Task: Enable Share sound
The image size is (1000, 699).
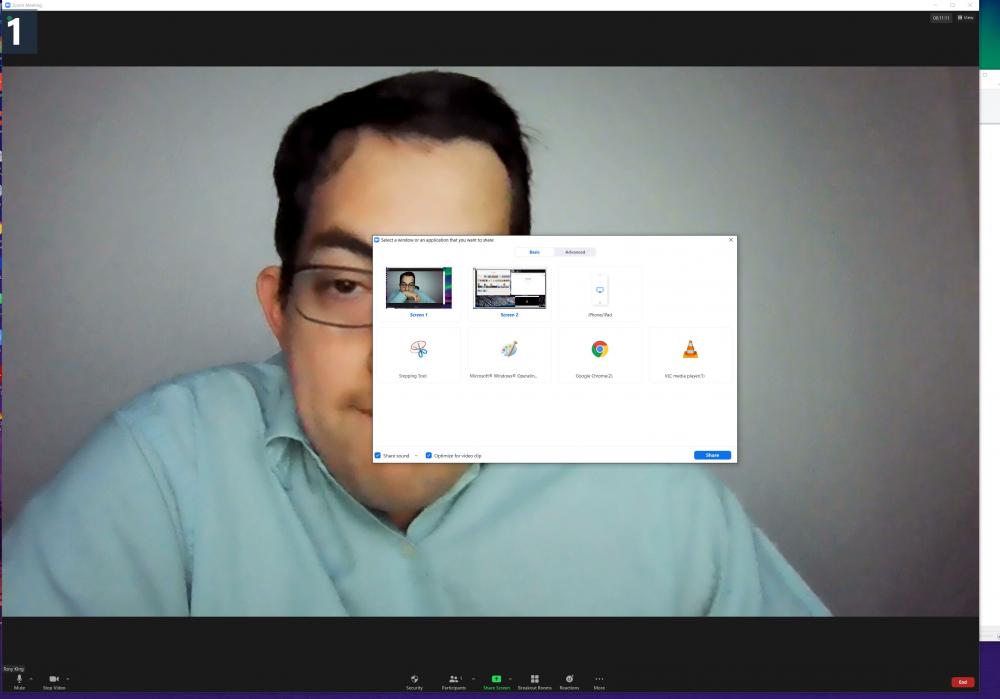Action: point(380,455)
